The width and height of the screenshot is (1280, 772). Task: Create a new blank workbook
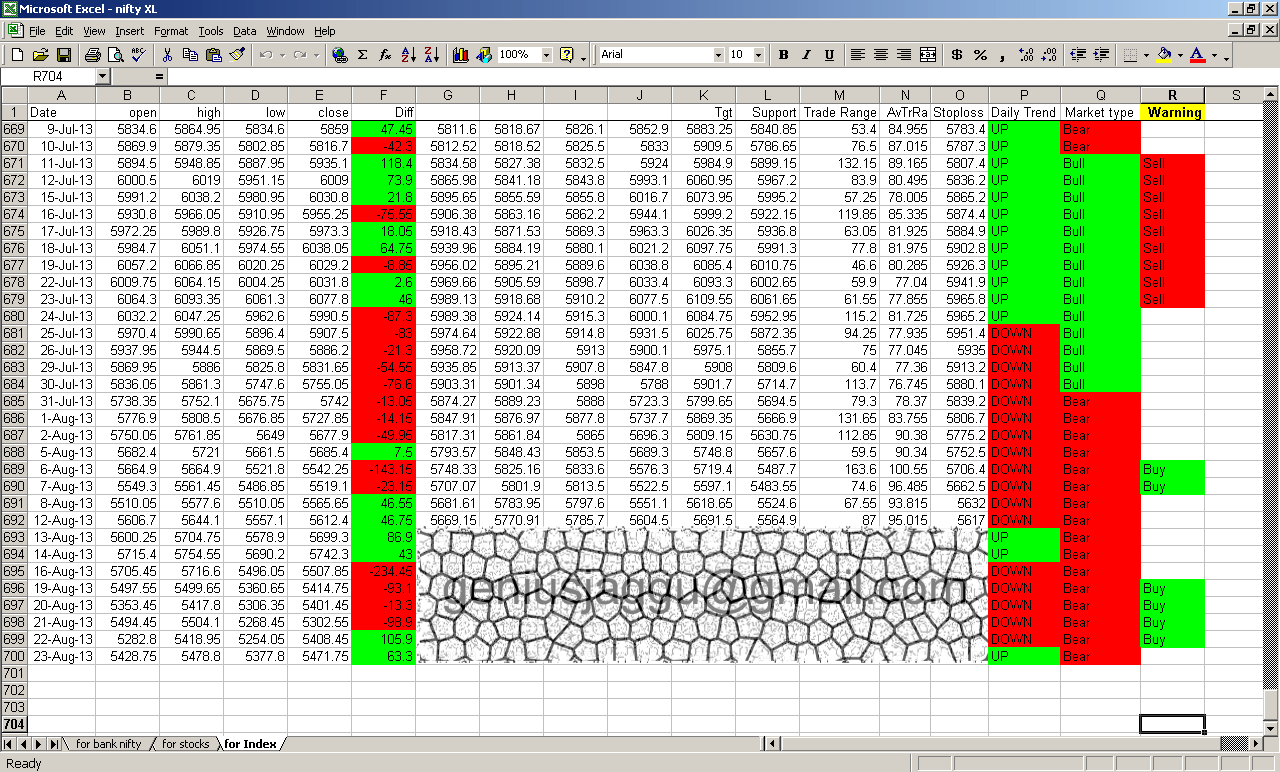click(17, 55)
